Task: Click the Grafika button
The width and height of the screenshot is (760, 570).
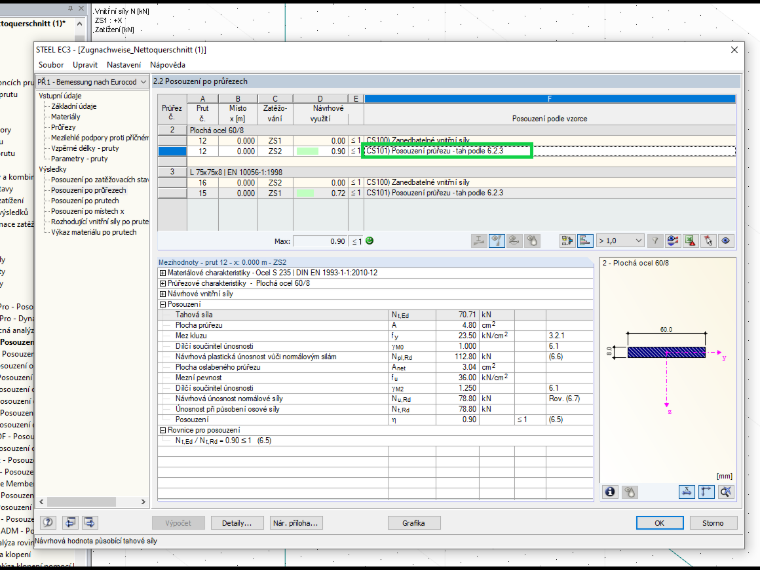Action: click(413, 523)
